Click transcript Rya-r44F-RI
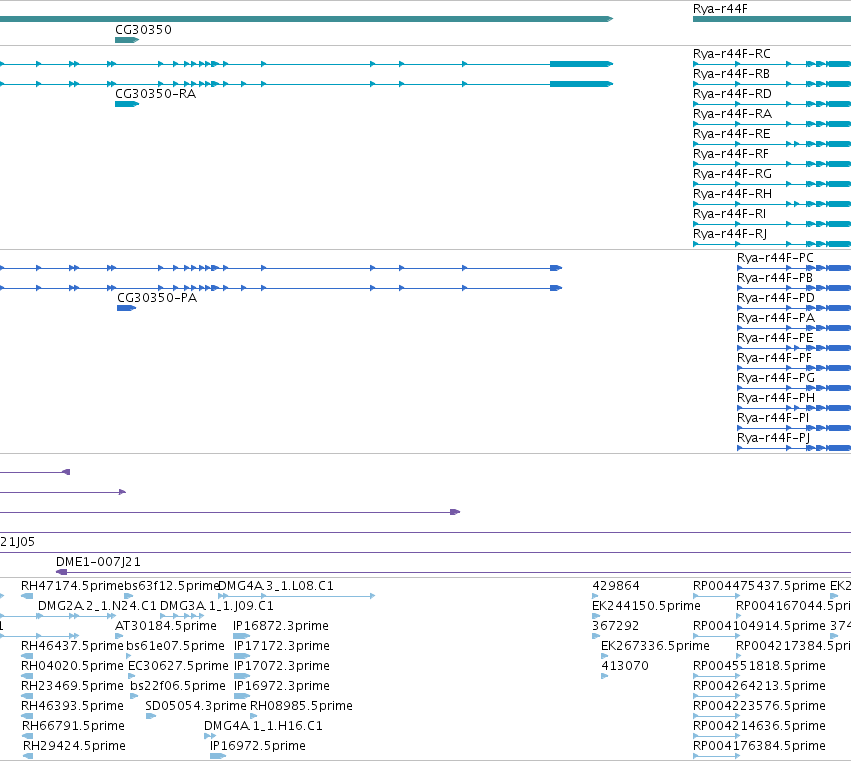Image resolution: width=851 pixels, height=761 pixels. [x=729, y=215]
